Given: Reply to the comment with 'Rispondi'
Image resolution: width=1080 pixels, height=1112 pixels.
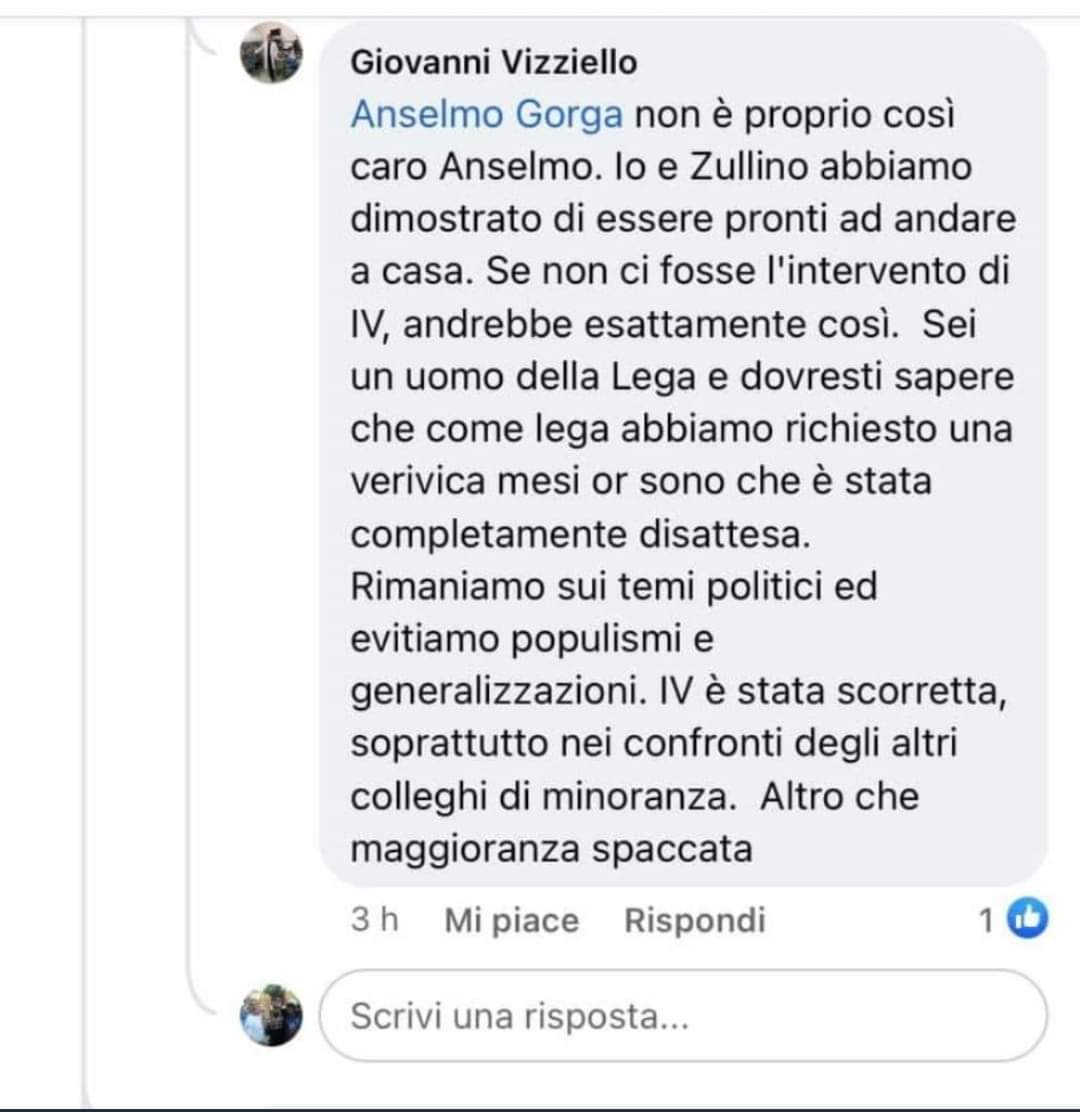Looking at the screenshot, I should [x=694, y=921].
